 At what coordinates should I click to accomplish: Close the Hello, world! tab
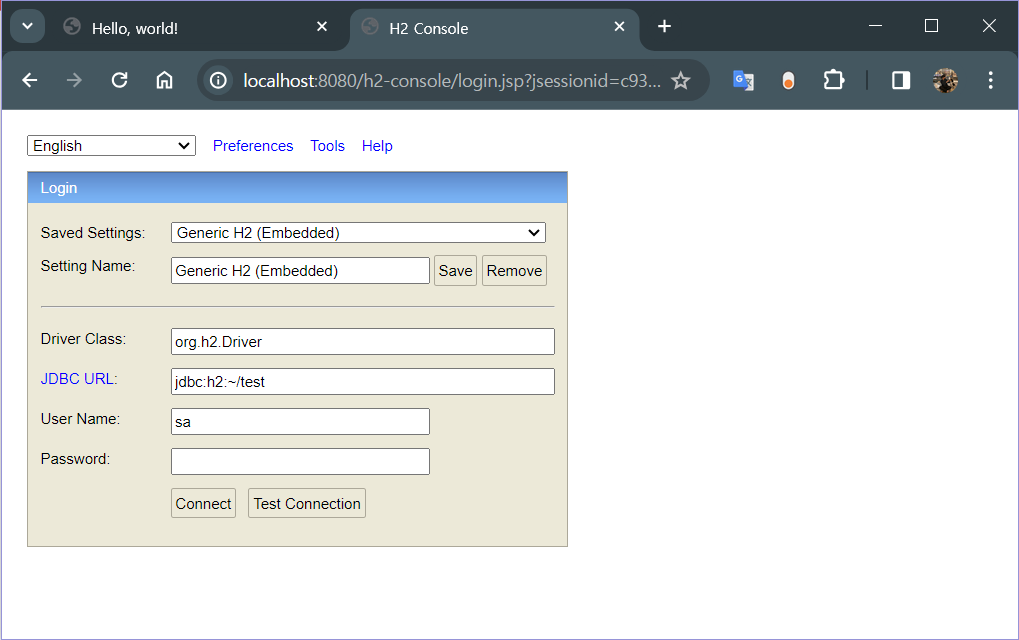tap(322, 27)
